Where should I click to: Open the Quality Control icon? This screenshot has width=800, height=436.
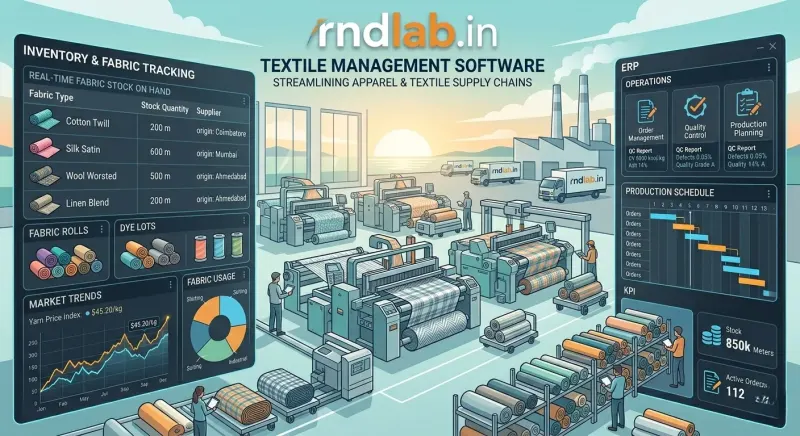click(x=695, y=107)
